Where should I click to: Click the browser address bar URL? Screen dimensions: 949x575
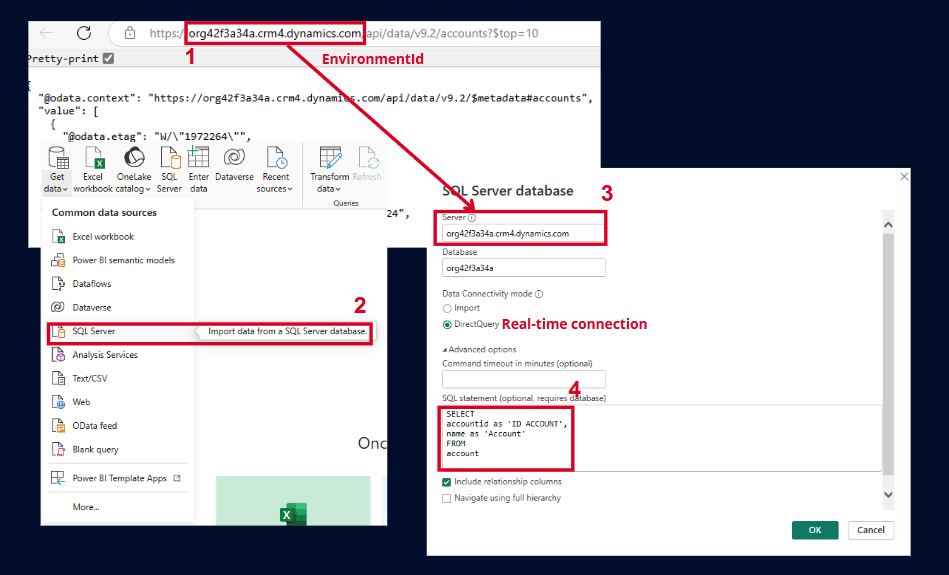344,33
